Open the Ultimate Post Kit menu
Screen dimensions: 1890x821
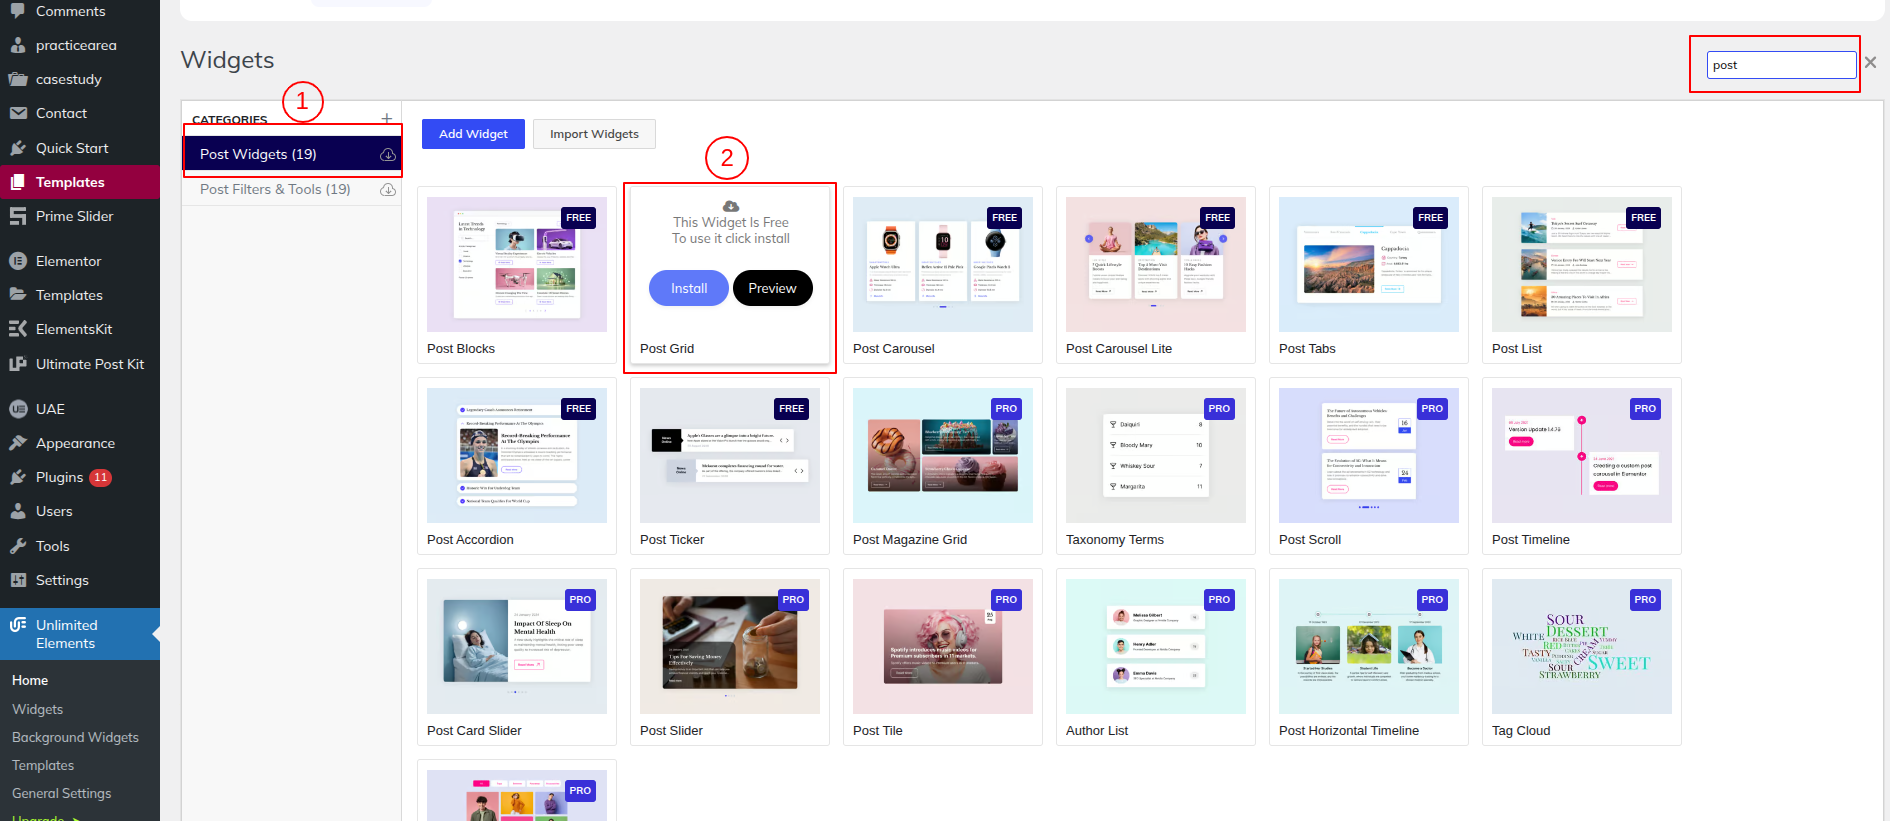point(80,364)
